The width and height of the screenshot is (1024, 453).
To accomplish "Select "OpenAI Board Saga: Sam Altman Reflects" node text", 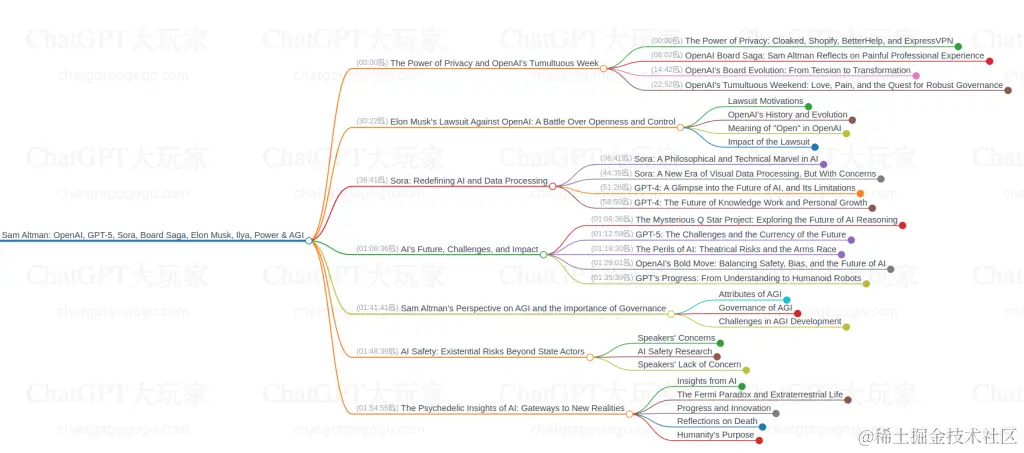I will click(x=835, y=55).
